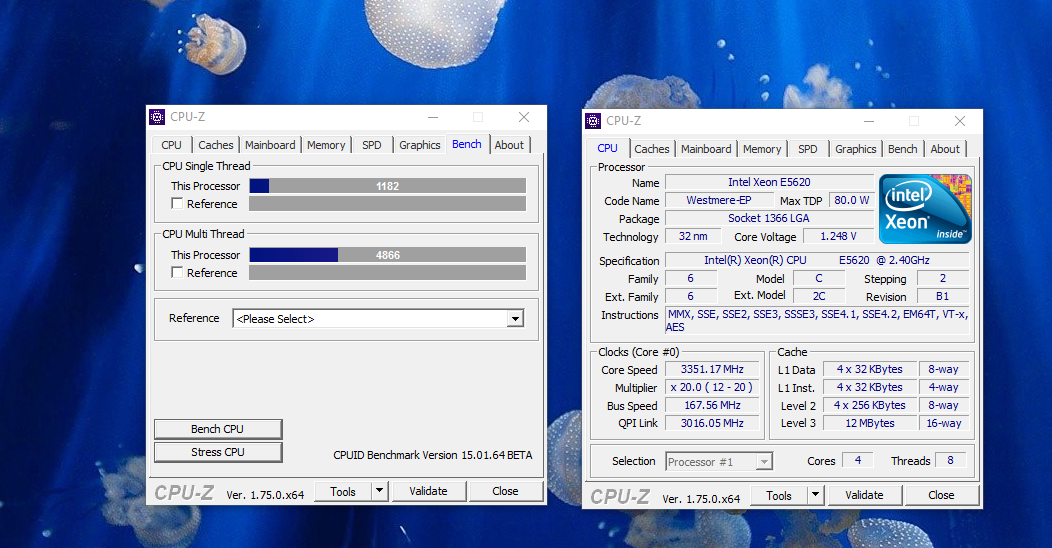Click Close button in Bench window
The image size is (1052, 548).
click(x=505, y=491)
